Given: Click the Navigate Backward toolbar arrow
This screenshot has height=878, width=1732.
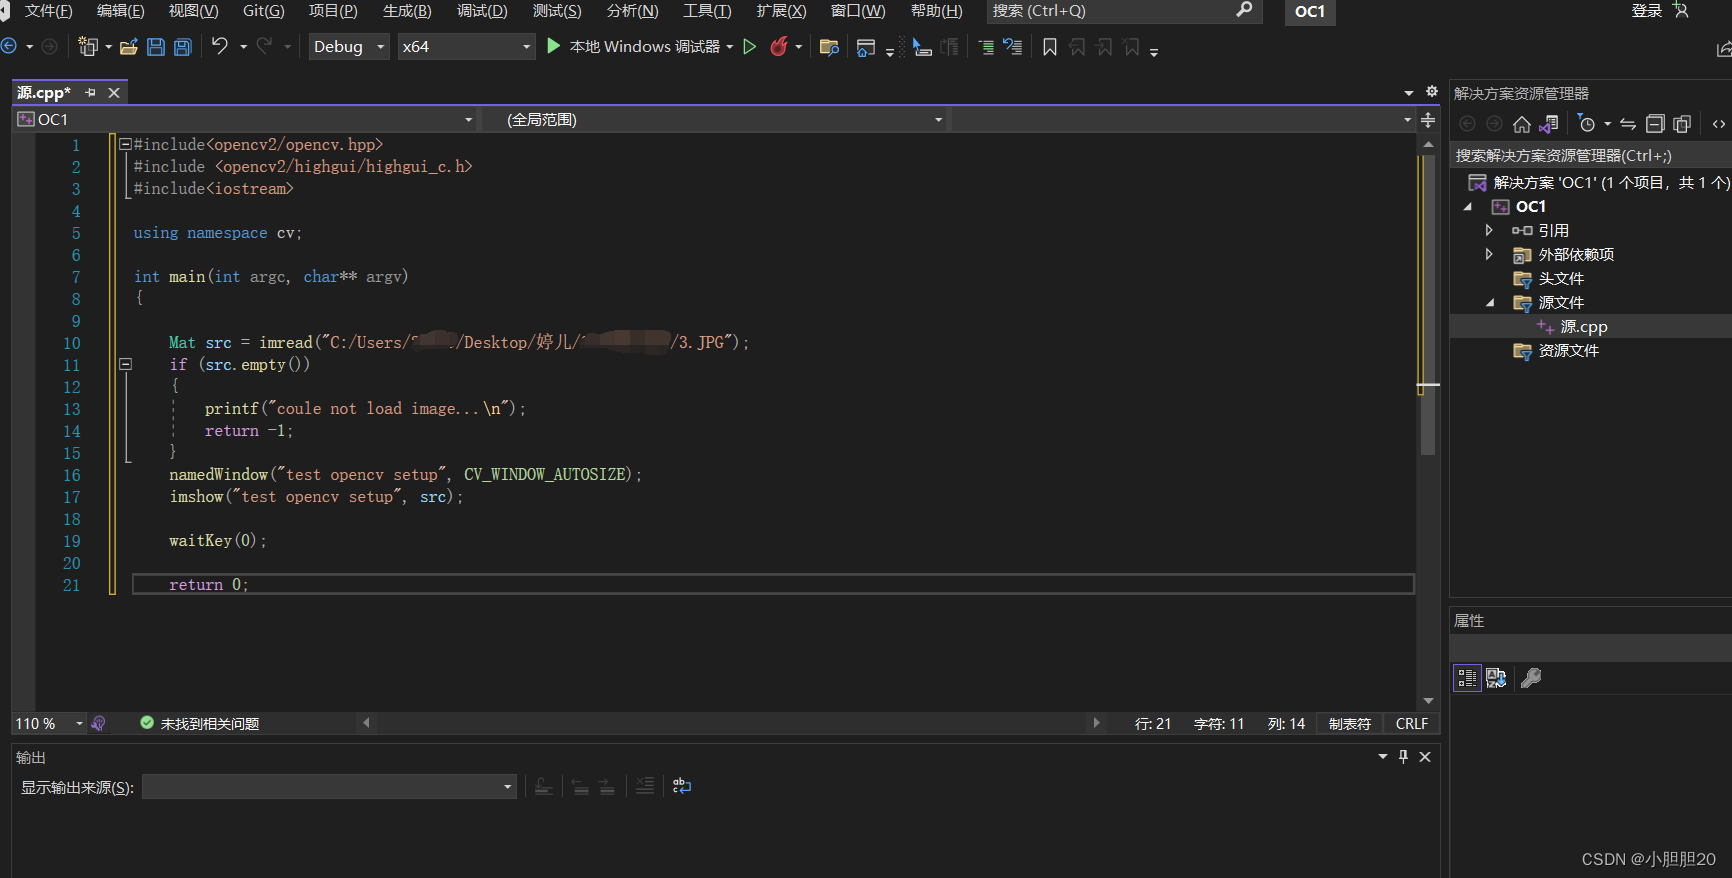Looking at the screenshot, I should (9, 46).
